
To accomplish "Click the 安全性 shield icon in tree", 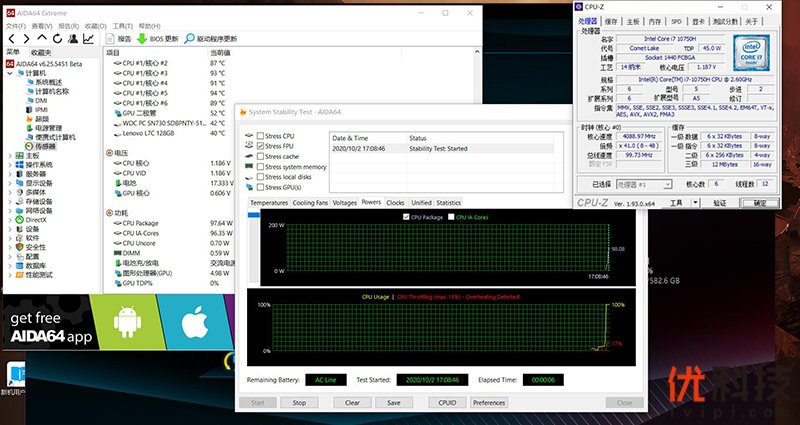I will click(19, 247).
